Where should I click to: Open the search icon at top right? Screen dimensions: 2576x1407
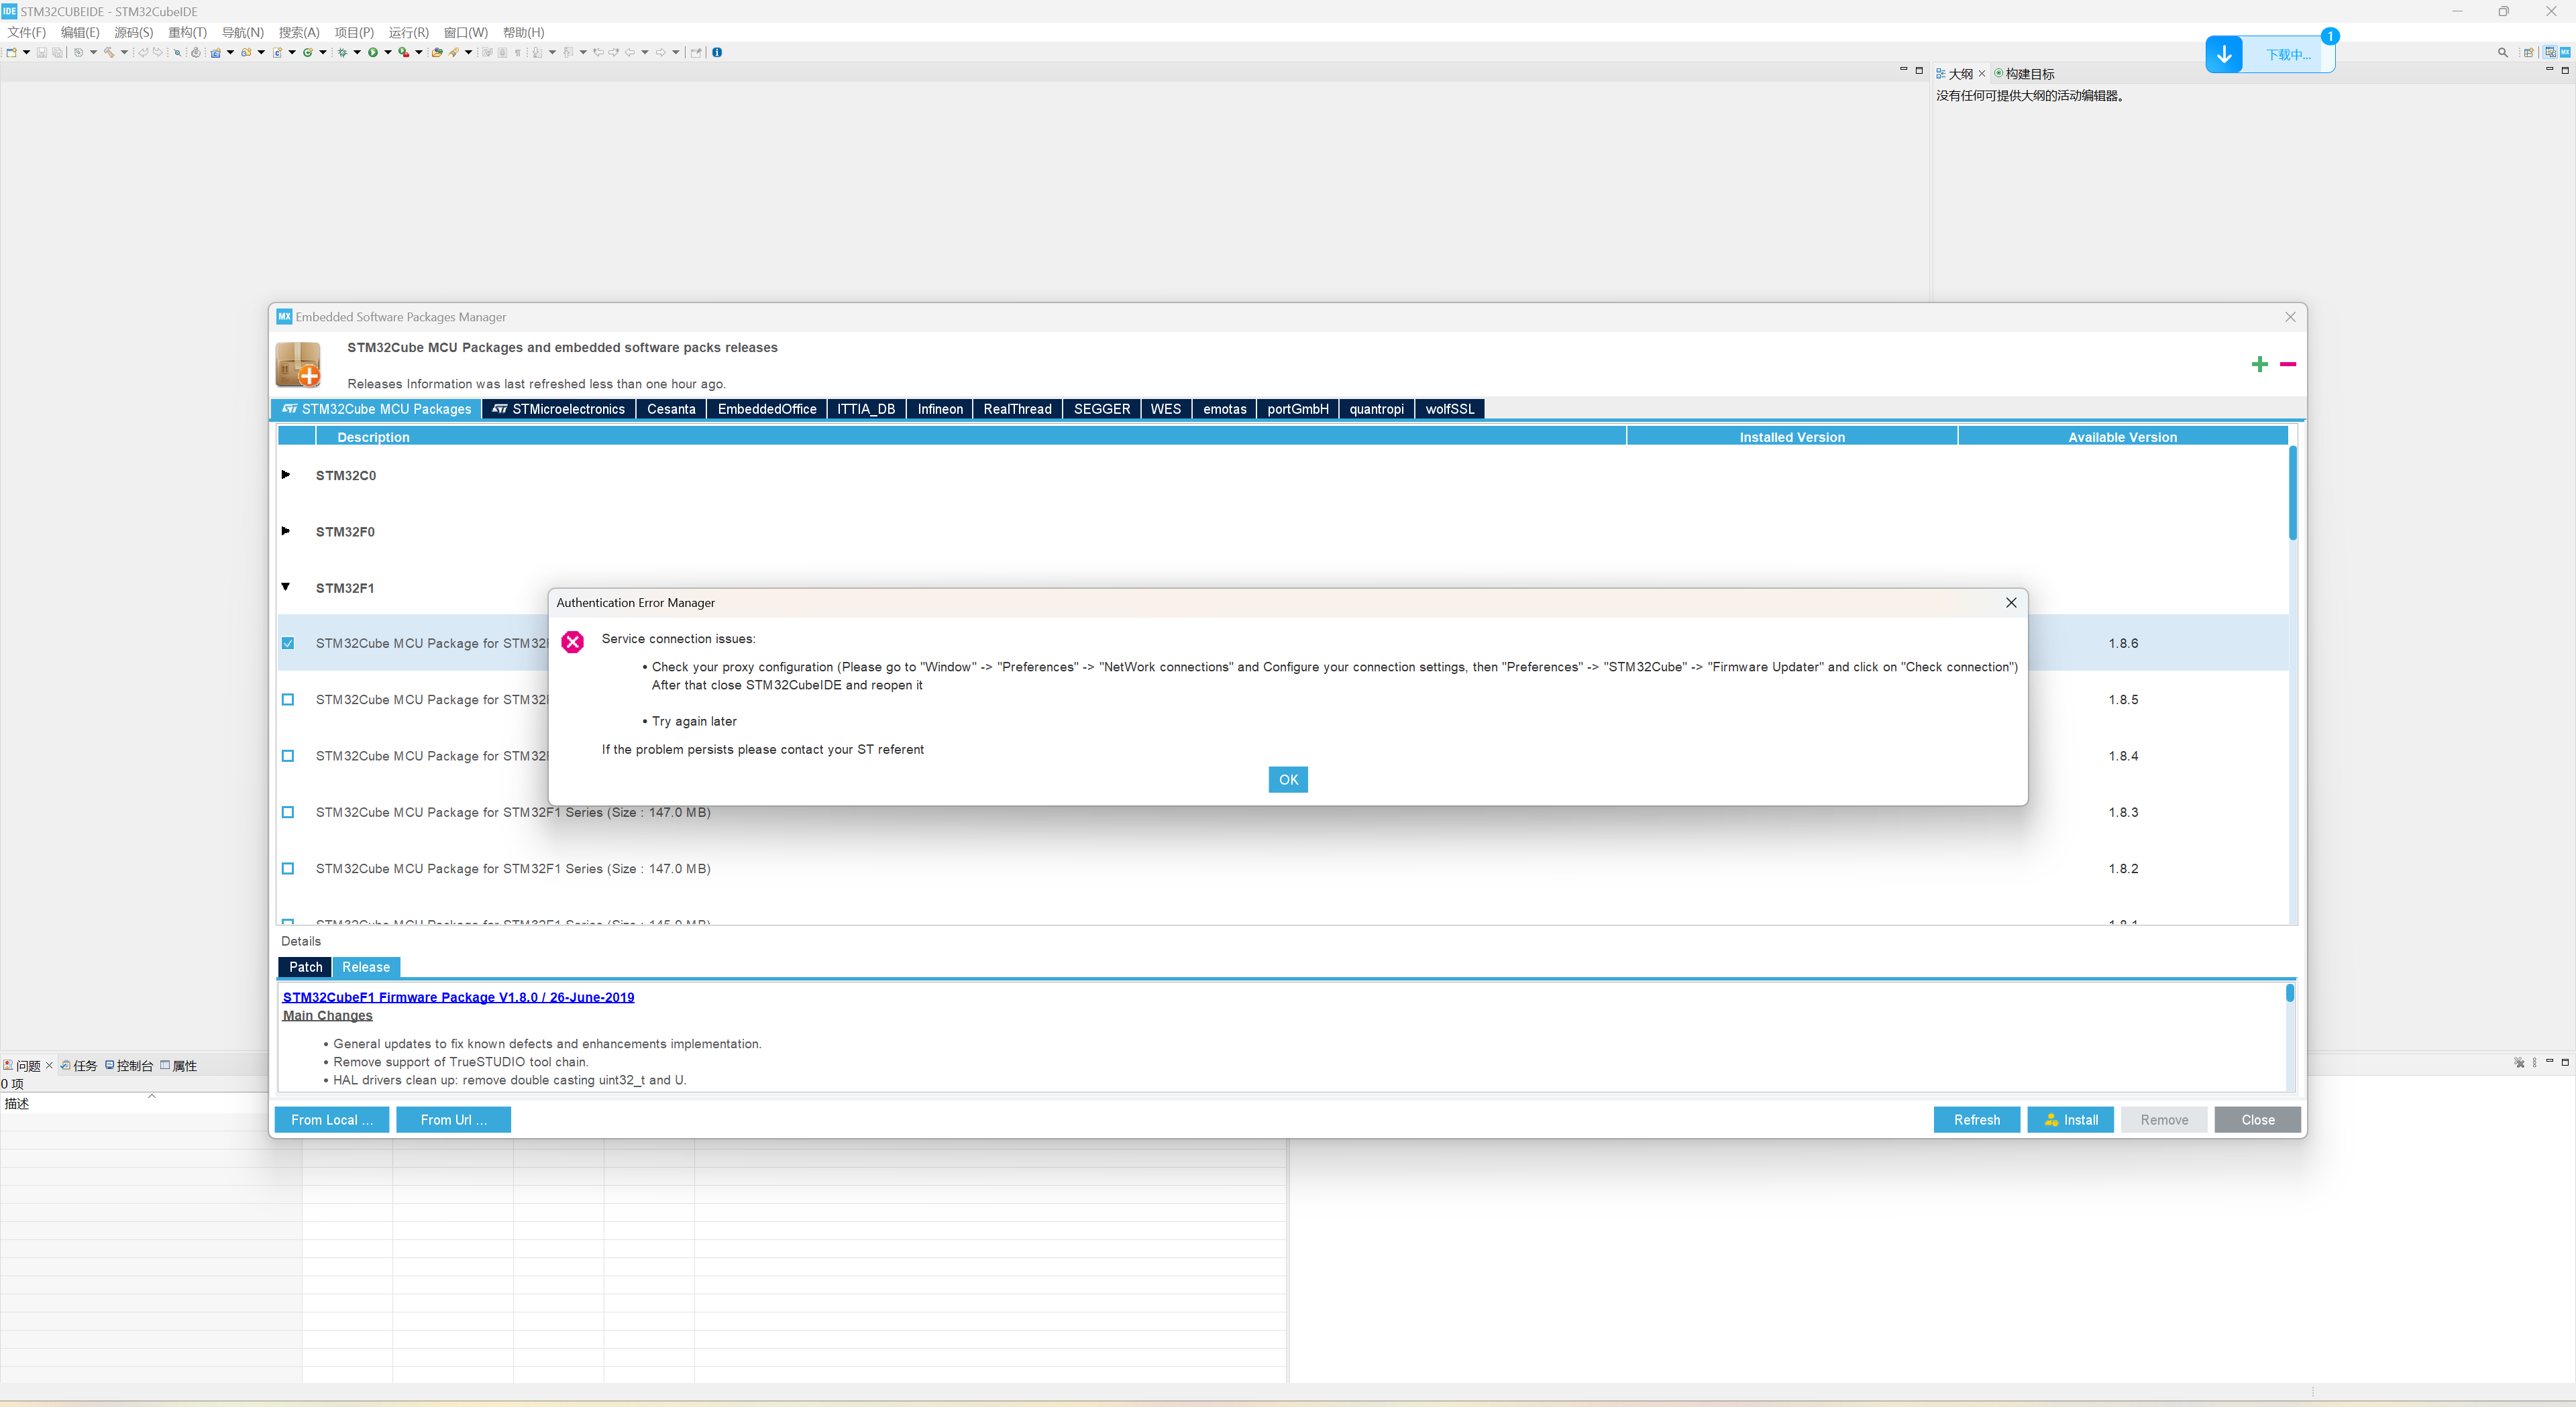2503,52
